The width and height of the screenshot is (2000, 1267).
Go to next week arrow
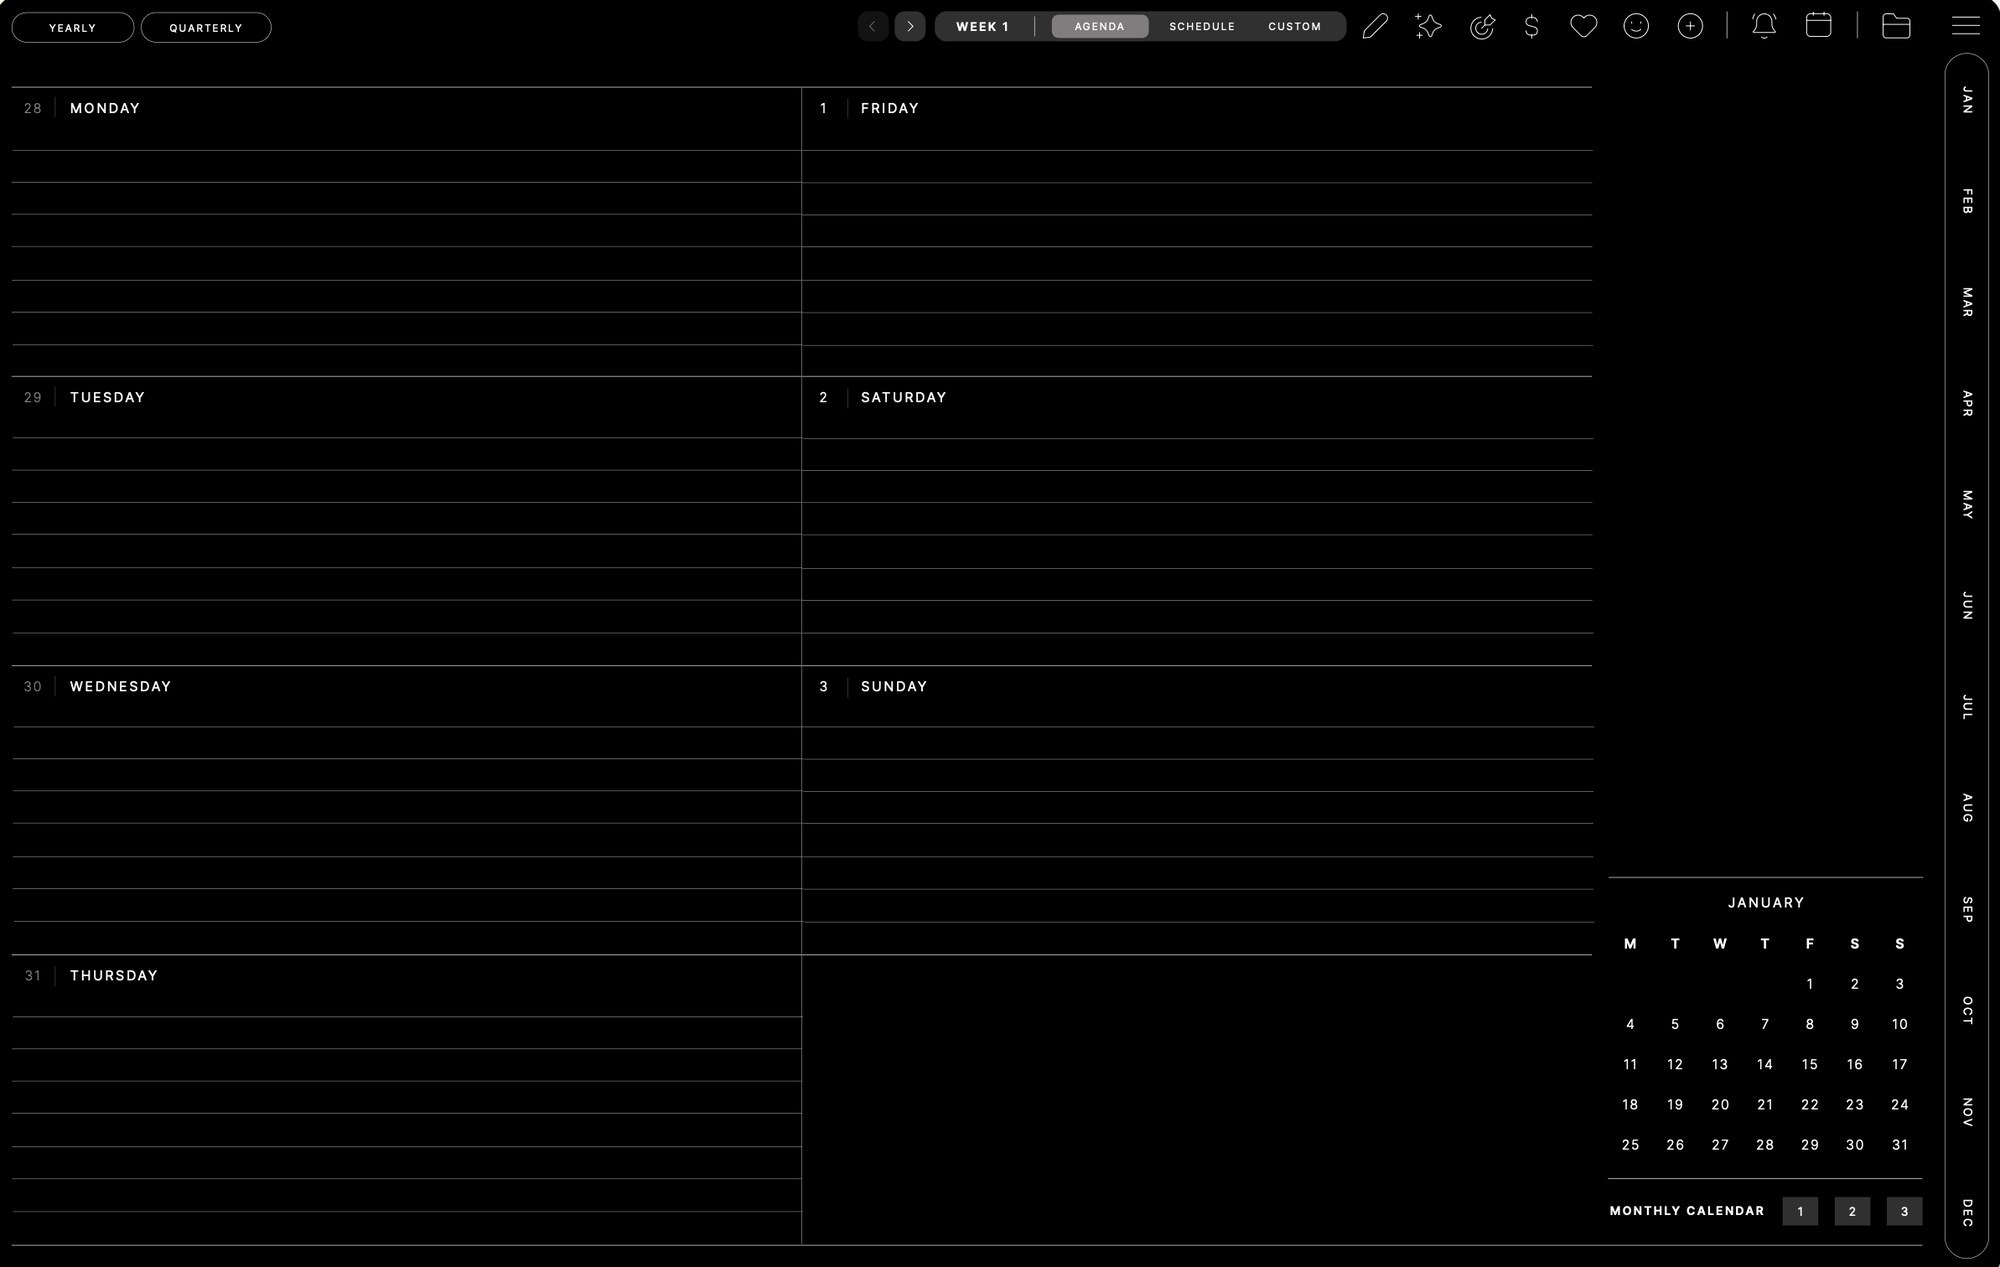pyautogui.click(x=910, y=26)
